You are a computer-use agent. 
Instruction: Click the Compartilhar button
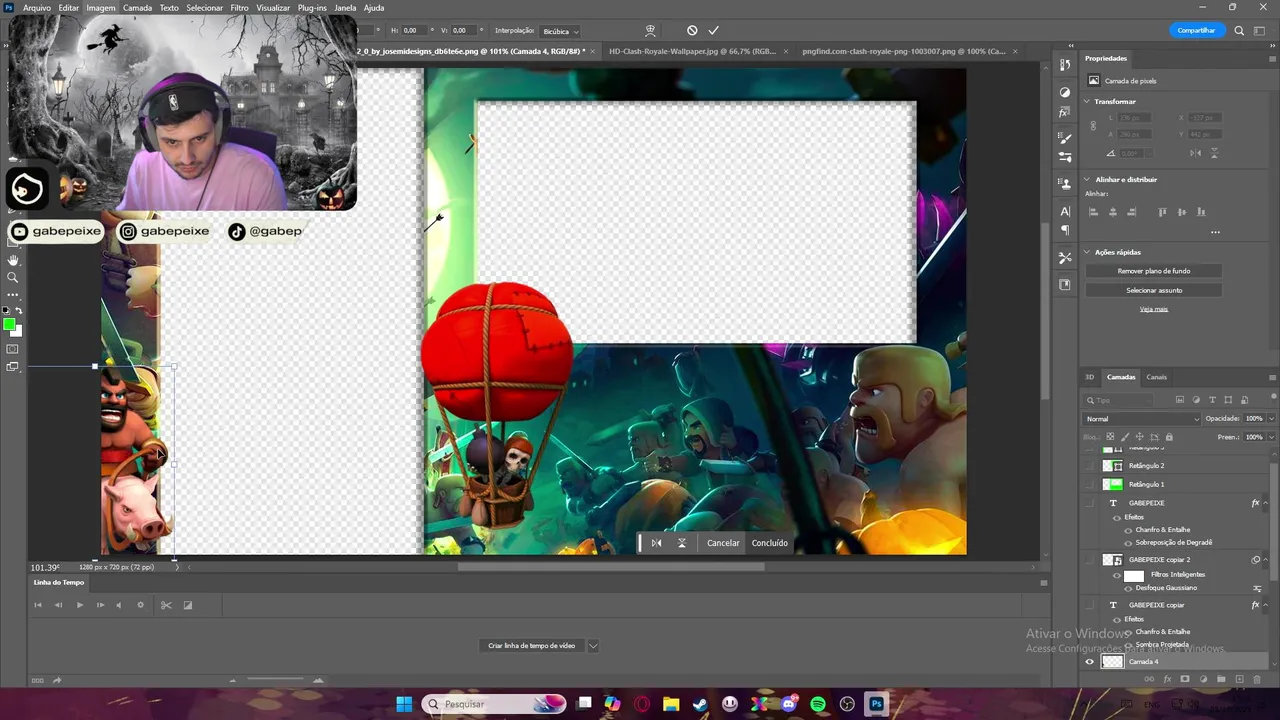(1197, 31)
